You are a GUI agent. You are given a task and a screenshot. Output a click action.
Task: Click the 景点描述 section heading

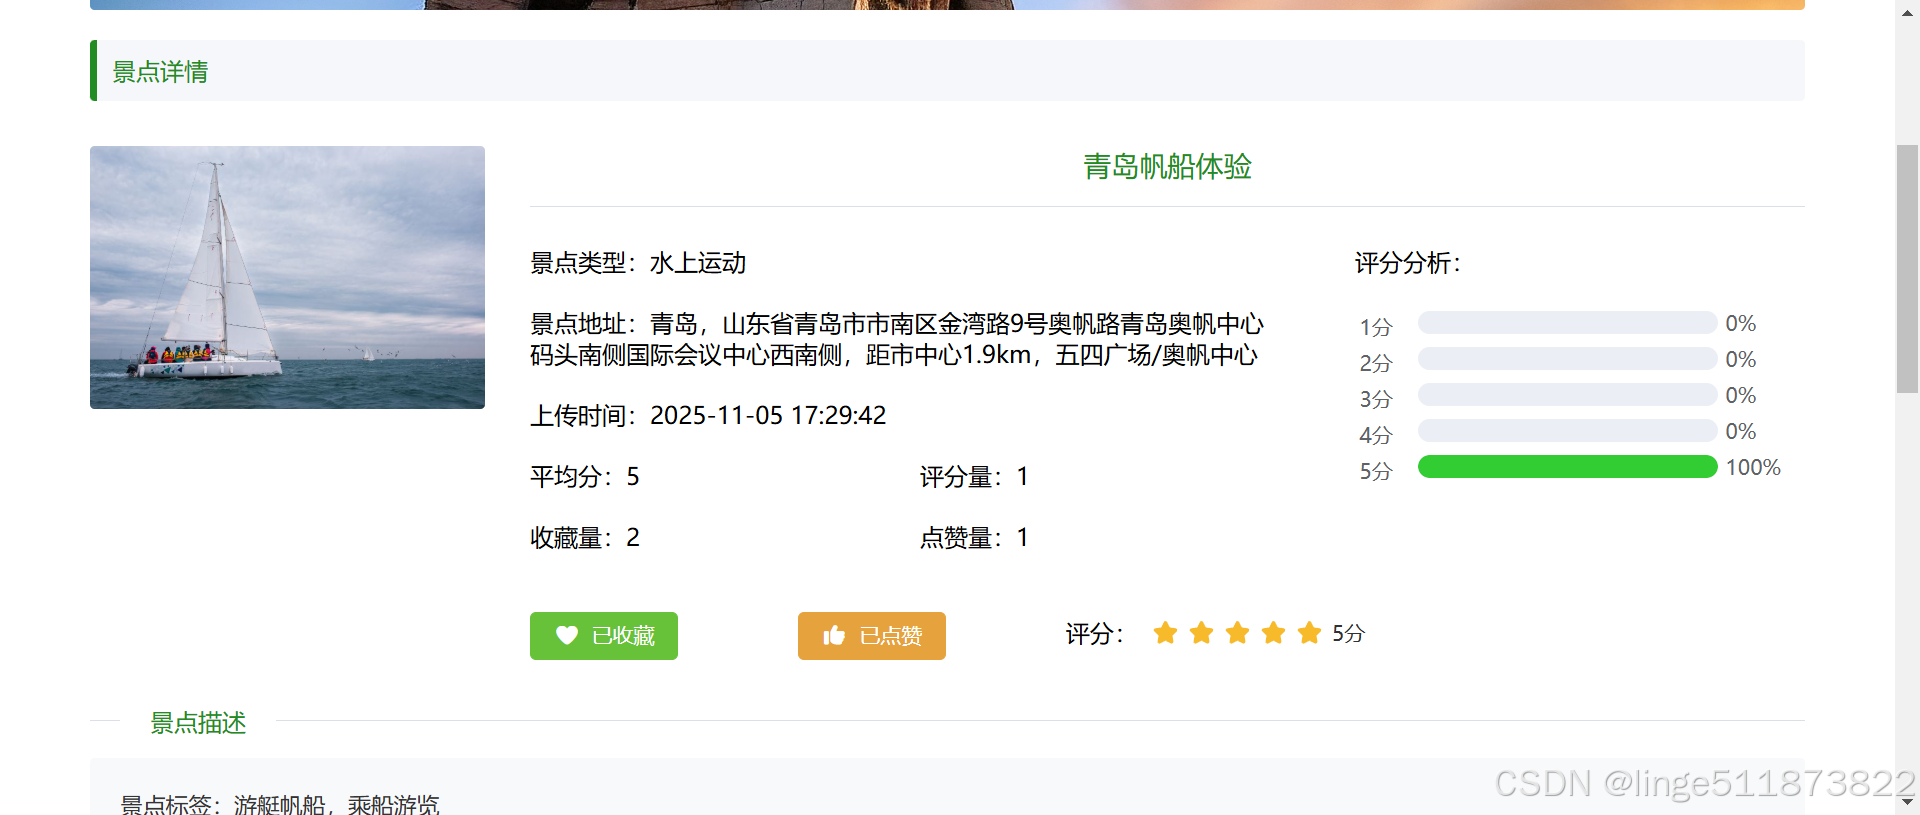[x=198, y=723]
